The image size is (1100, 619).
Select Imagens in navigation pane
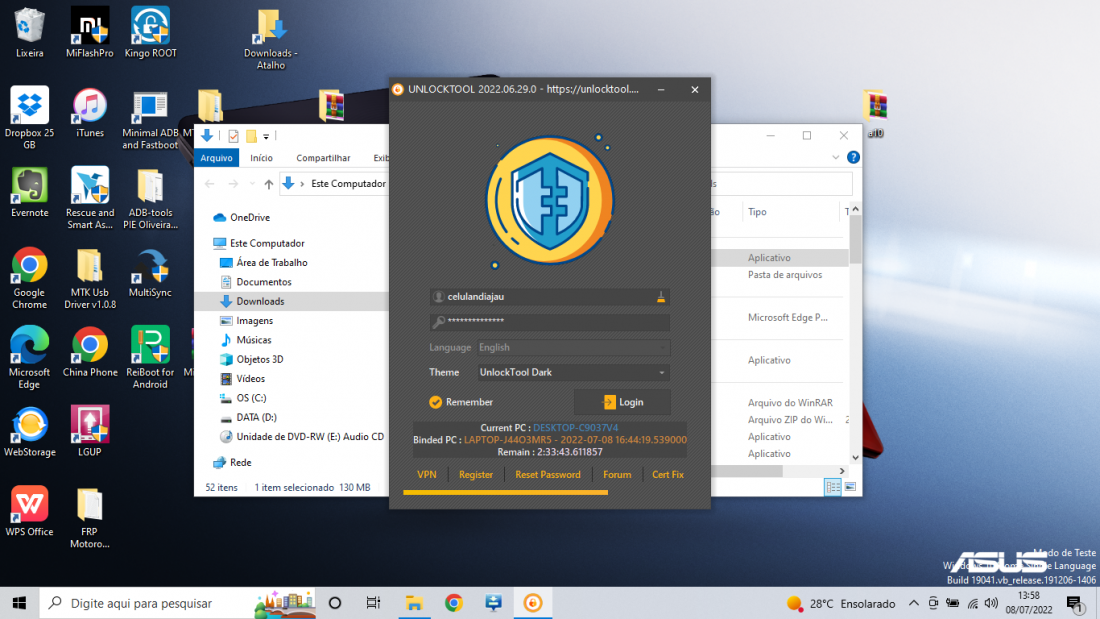coord(255,321)
